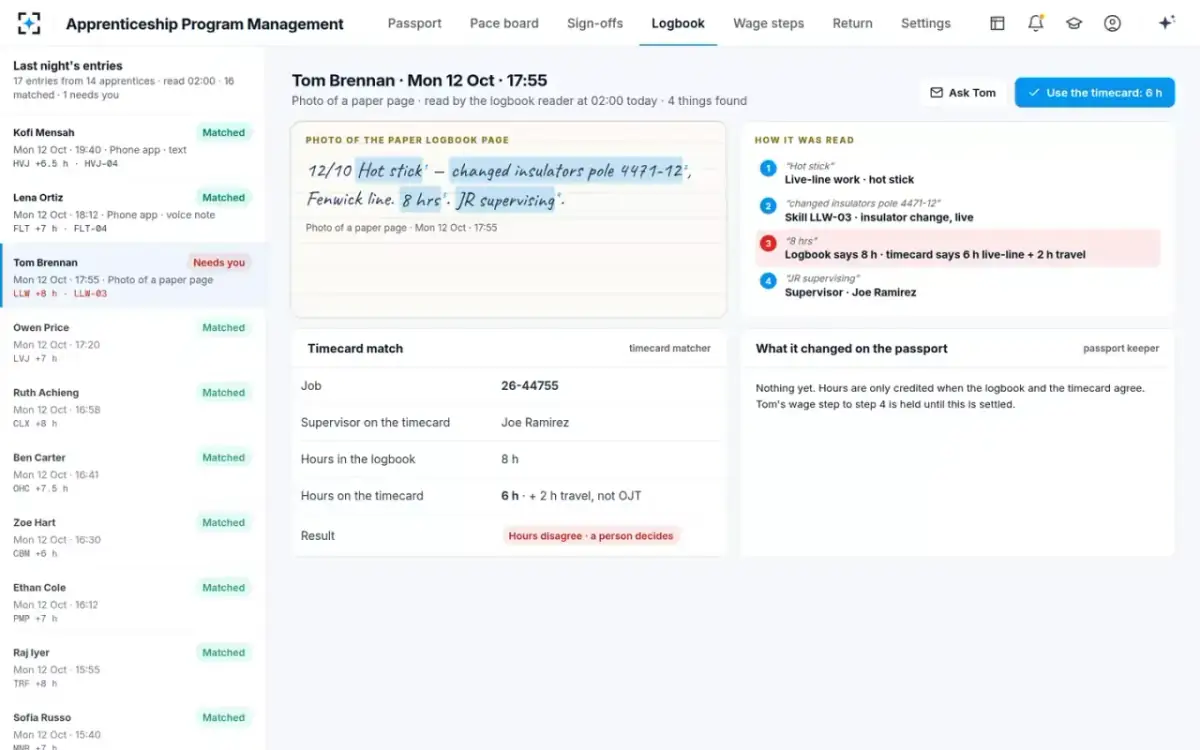Select the JR supervising reading item
Image resolution: width=1200 pixels, height=750 pixels.
[x=958, y=286]
